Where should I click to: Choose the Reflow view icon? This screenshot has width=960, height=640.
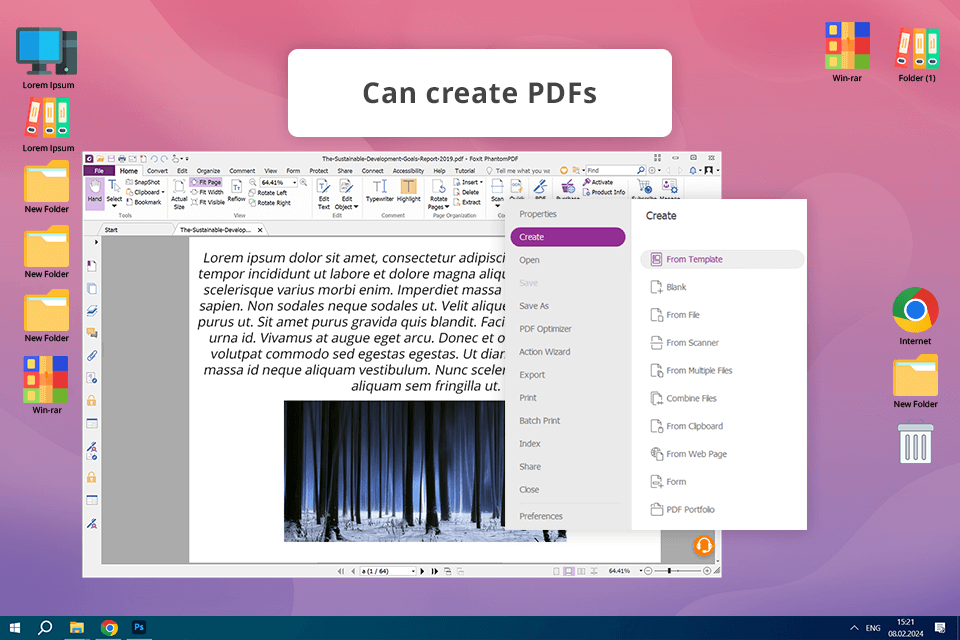tap(237, 191)
